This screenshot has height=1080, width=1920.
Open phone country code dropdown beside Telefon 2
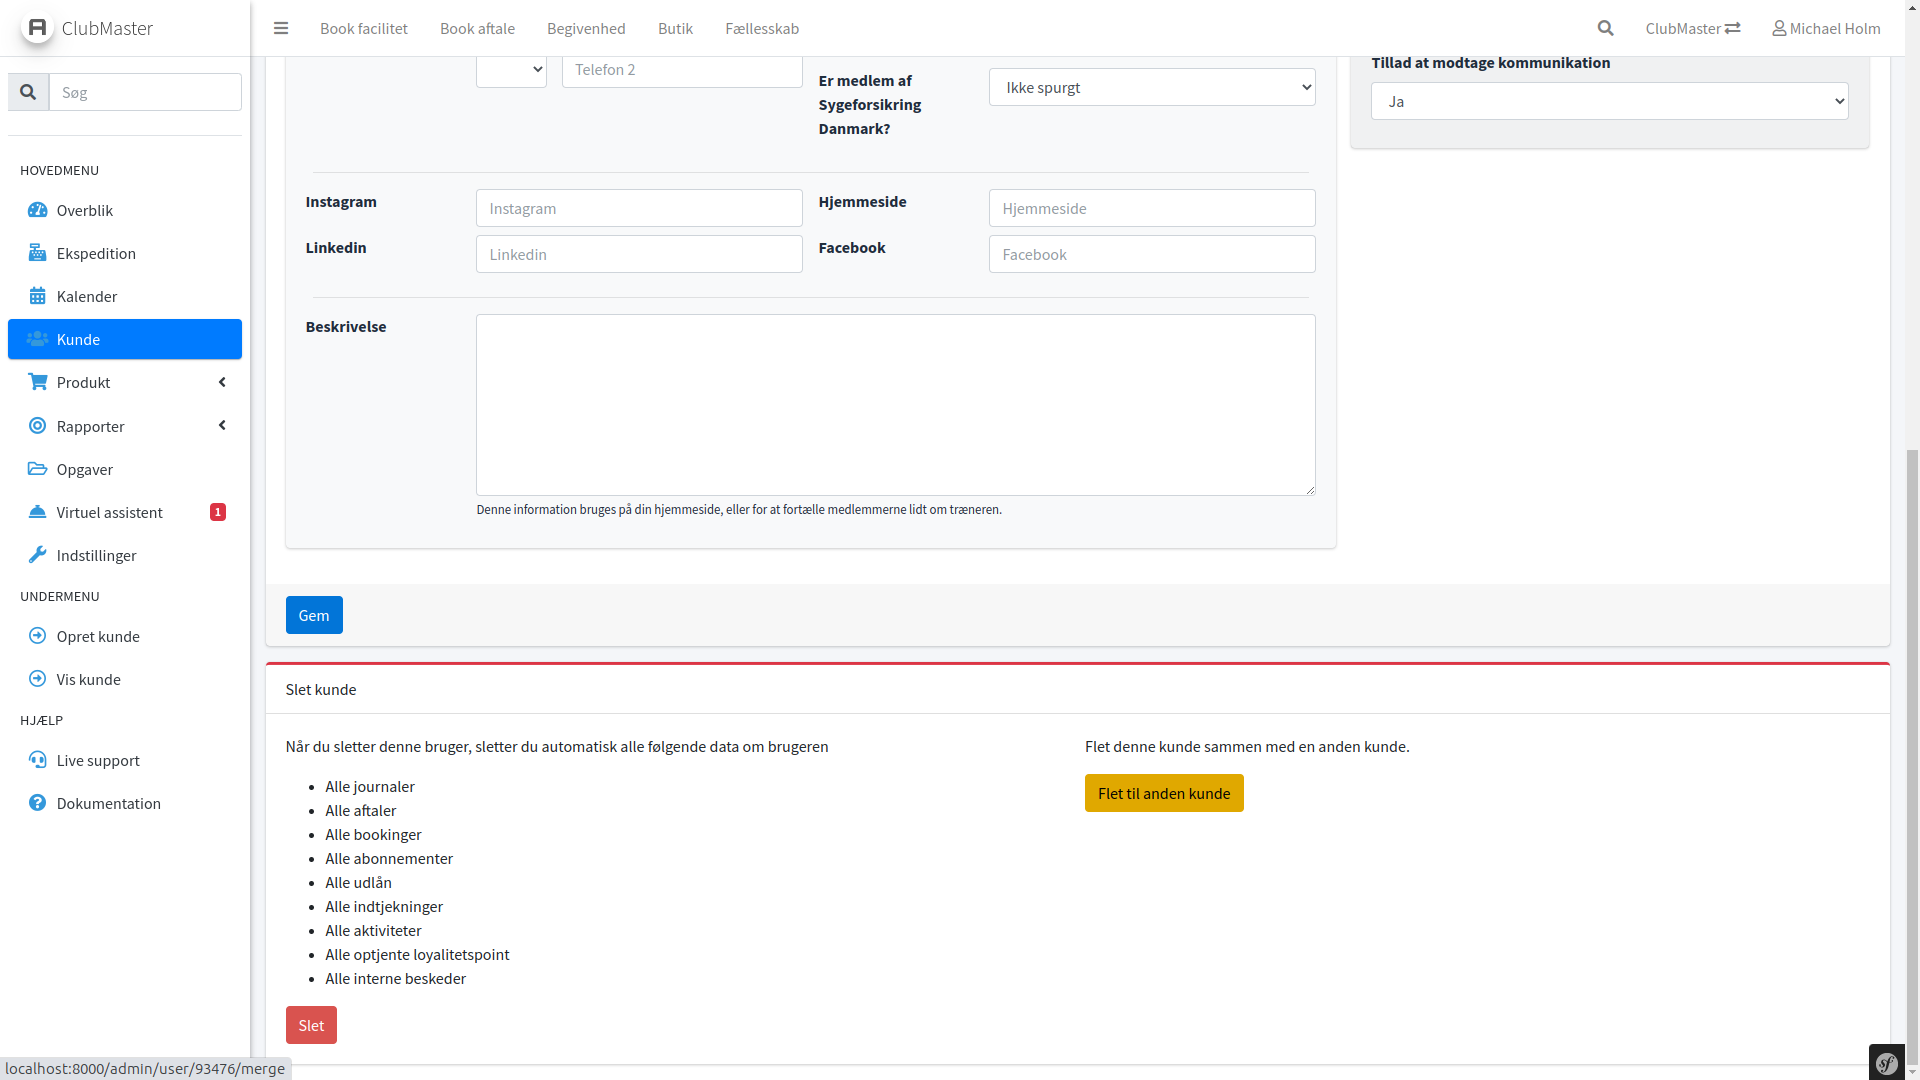click(x=511, y=69)
